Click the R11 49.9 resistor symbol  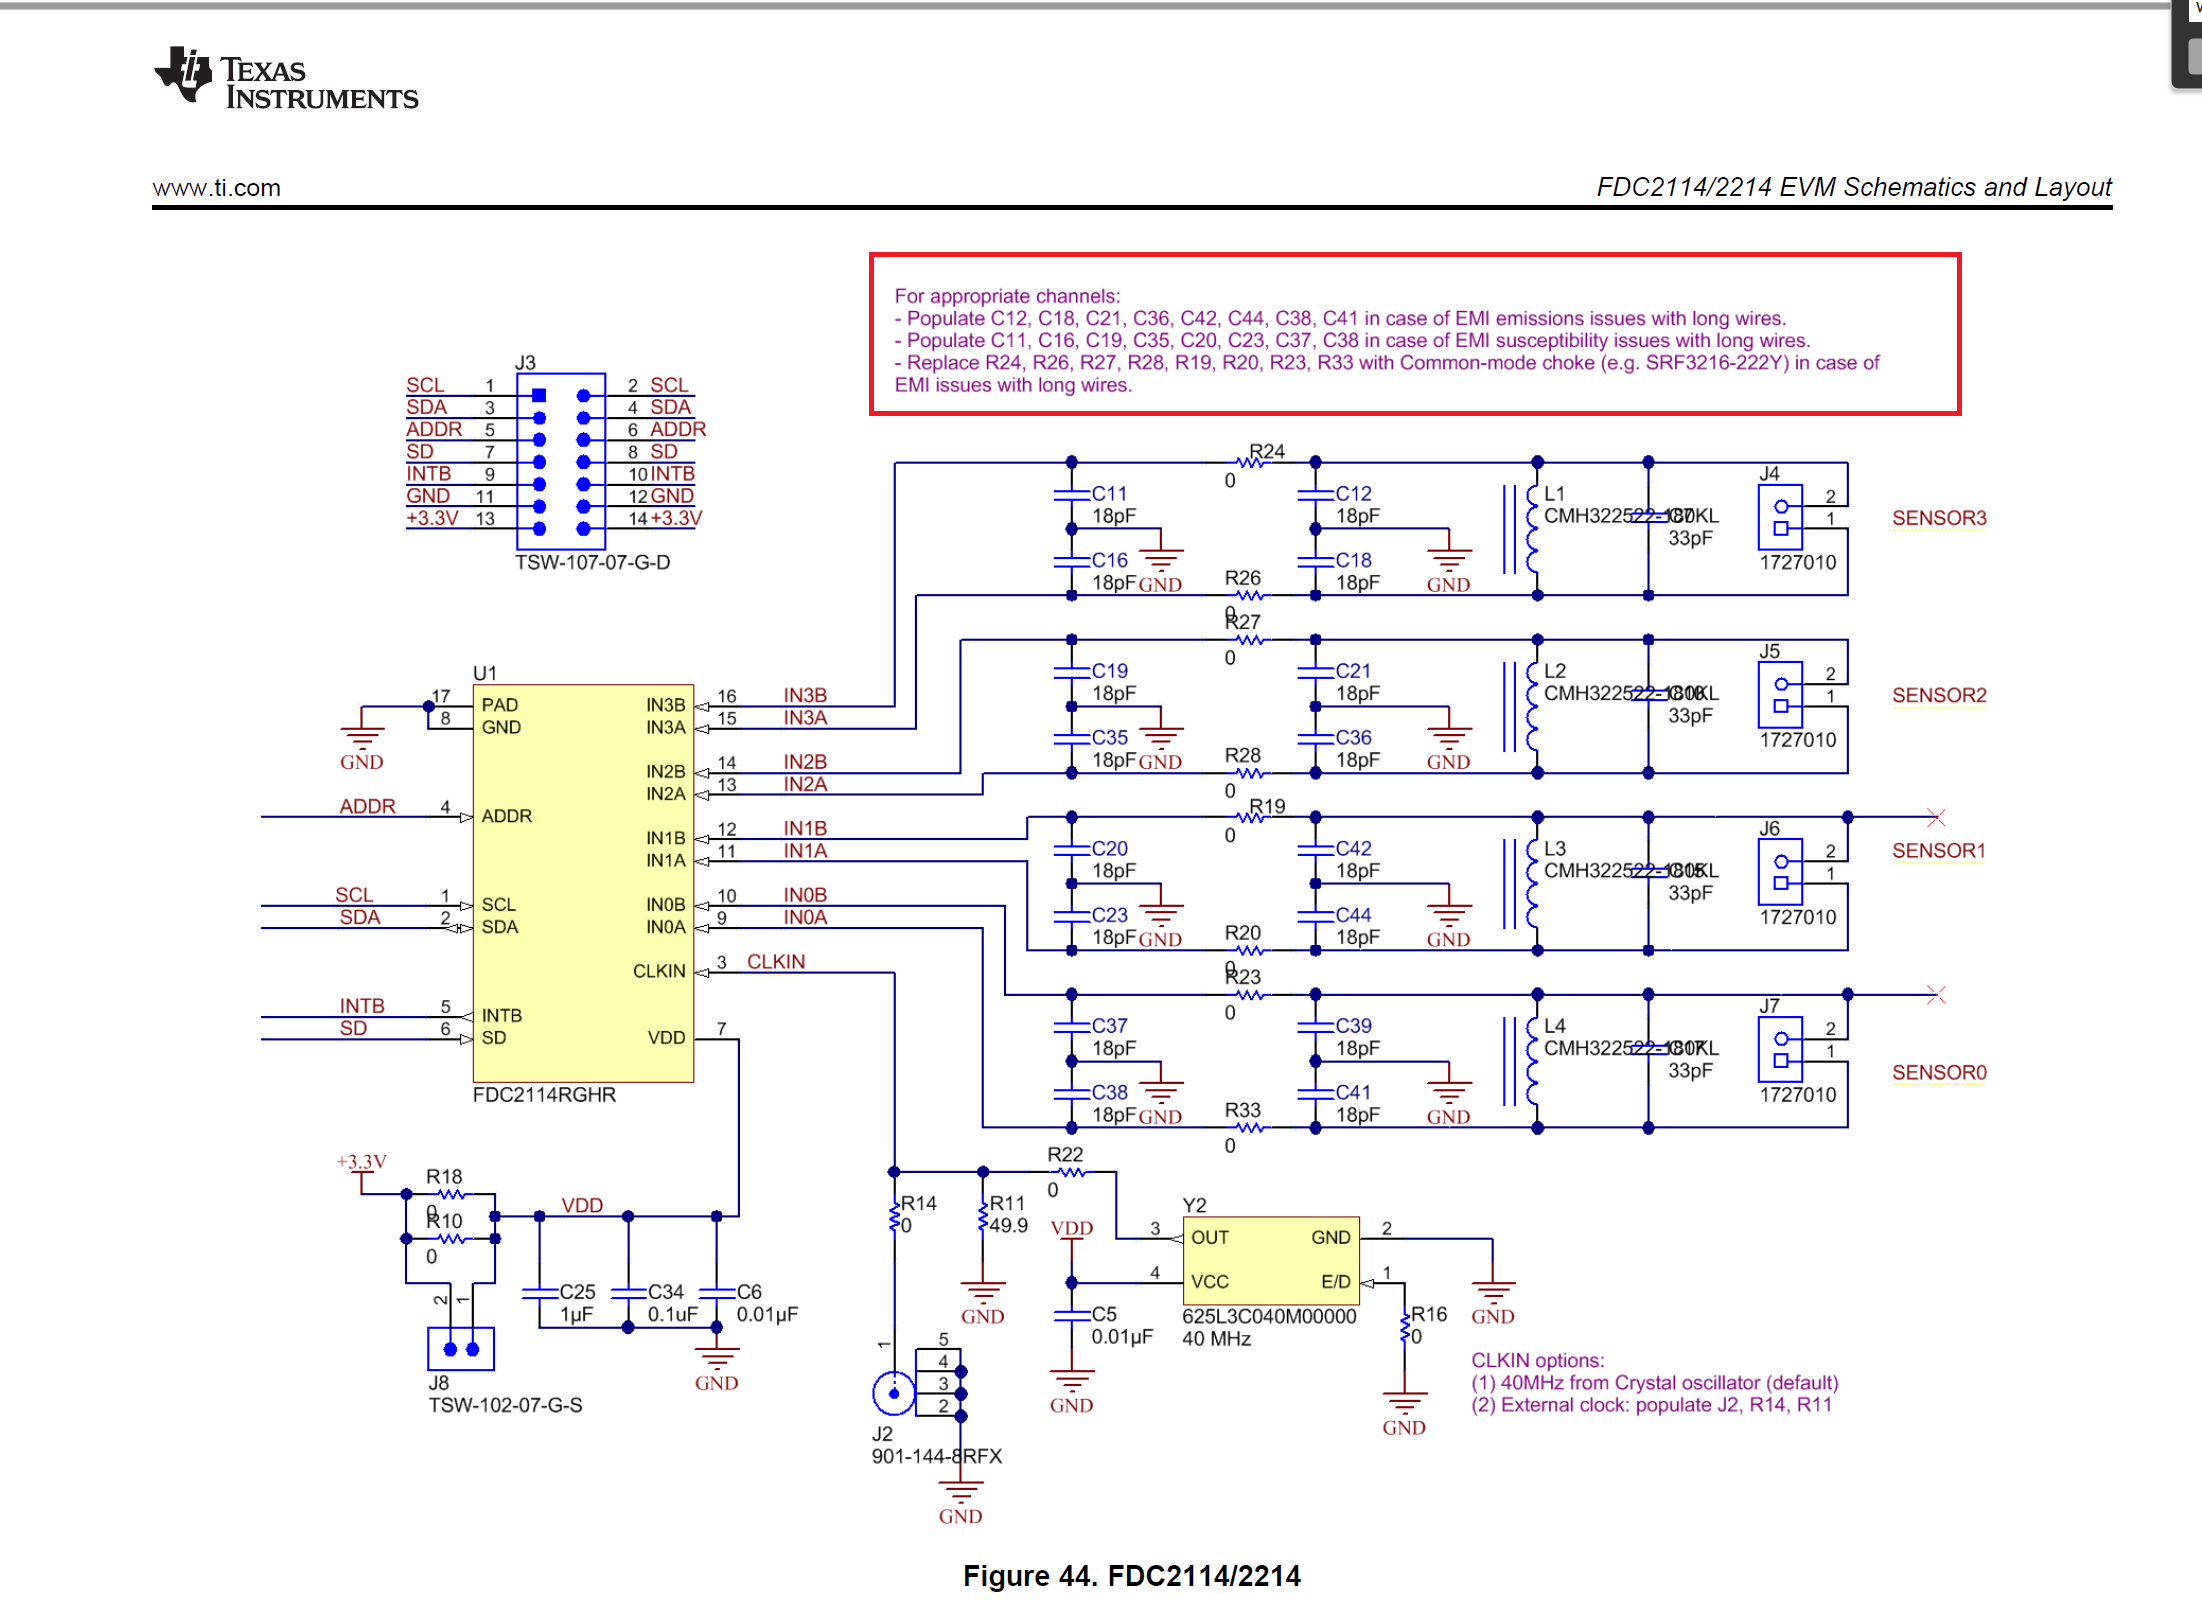(x=983, y=1217)
